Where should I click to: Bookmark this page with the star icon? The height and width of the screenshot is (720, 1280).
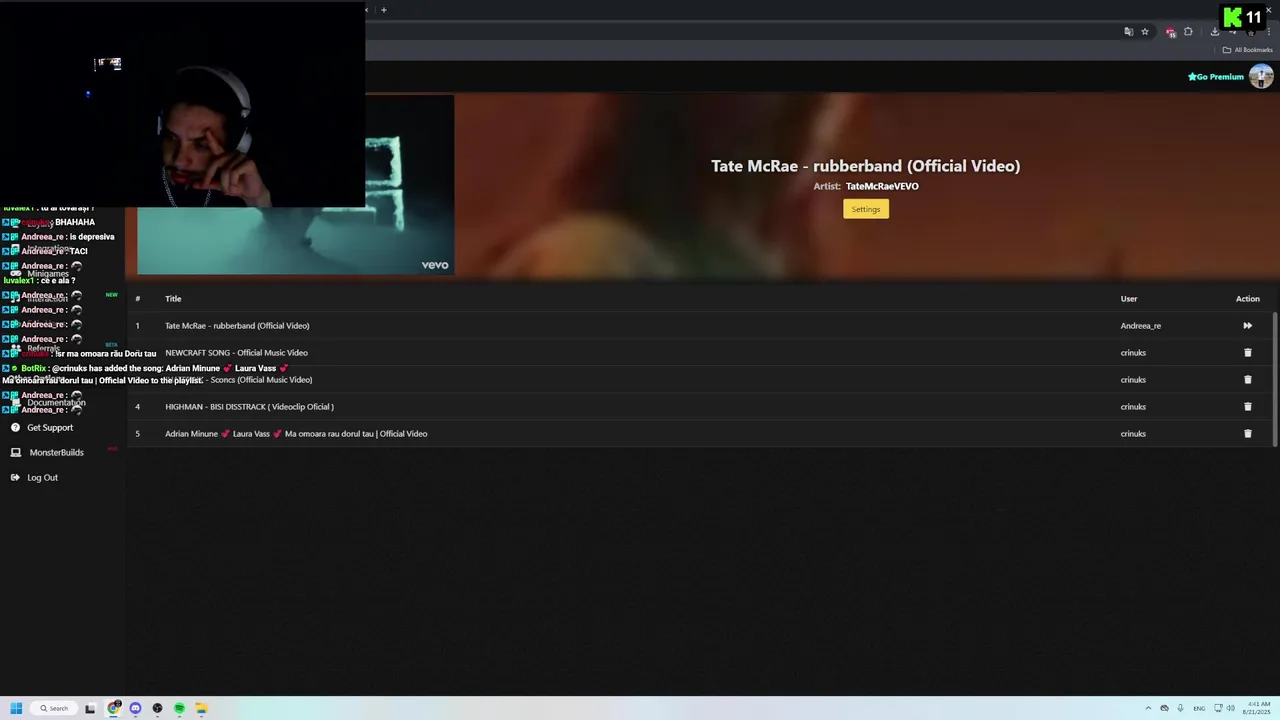pos(1145,31)
